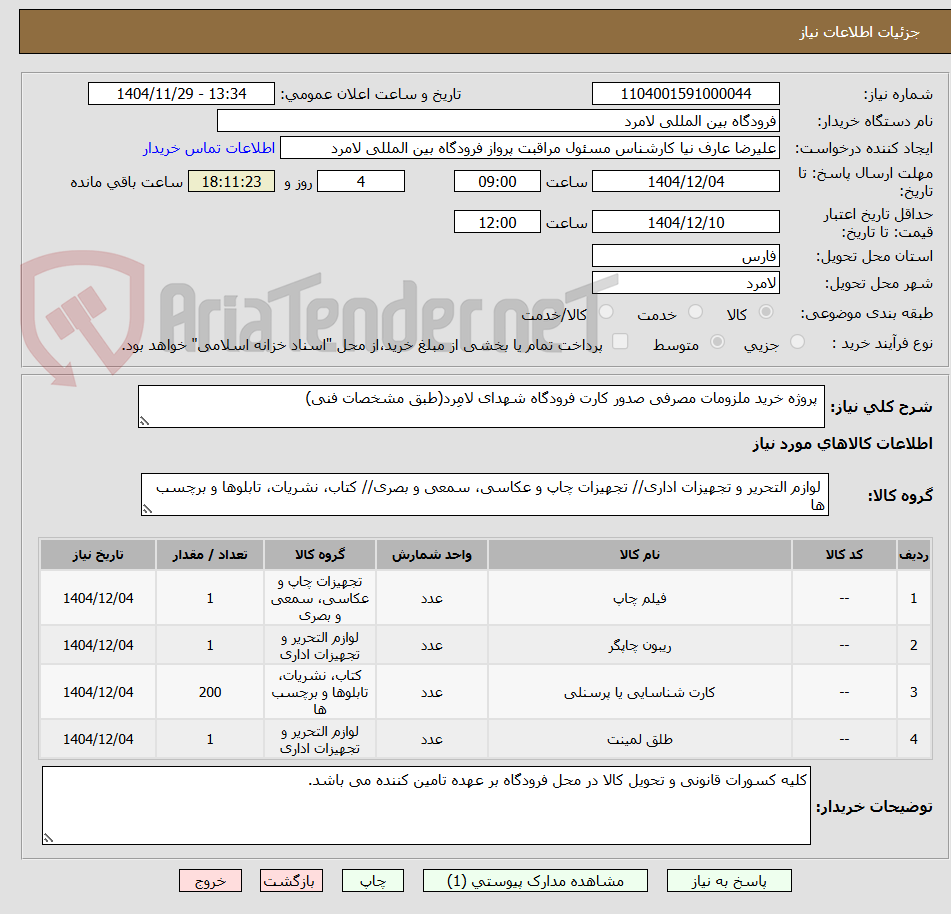
Task: Click the date cell in طلق لمینت row
Action: 98,739
